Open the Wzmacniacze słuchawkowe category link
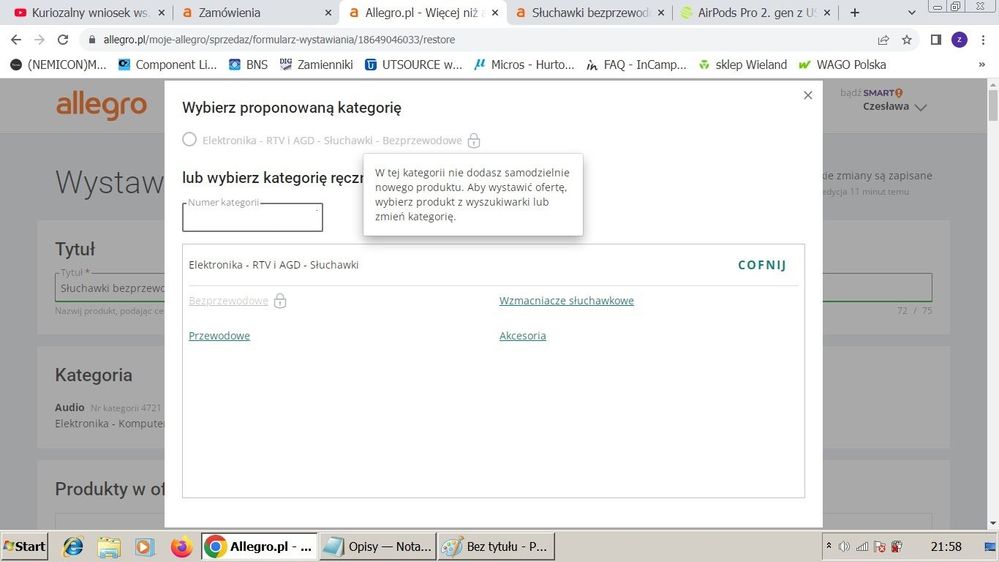999x562 pixels. (566, 301)
